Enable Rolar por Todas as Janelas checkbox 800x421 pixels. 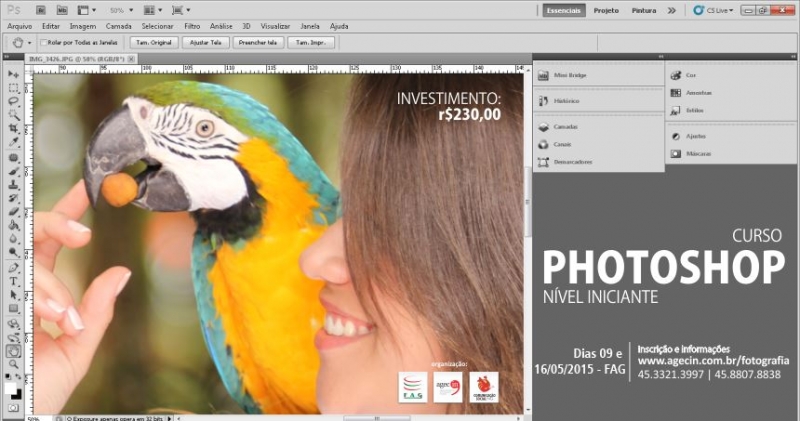tap(42, 43)
